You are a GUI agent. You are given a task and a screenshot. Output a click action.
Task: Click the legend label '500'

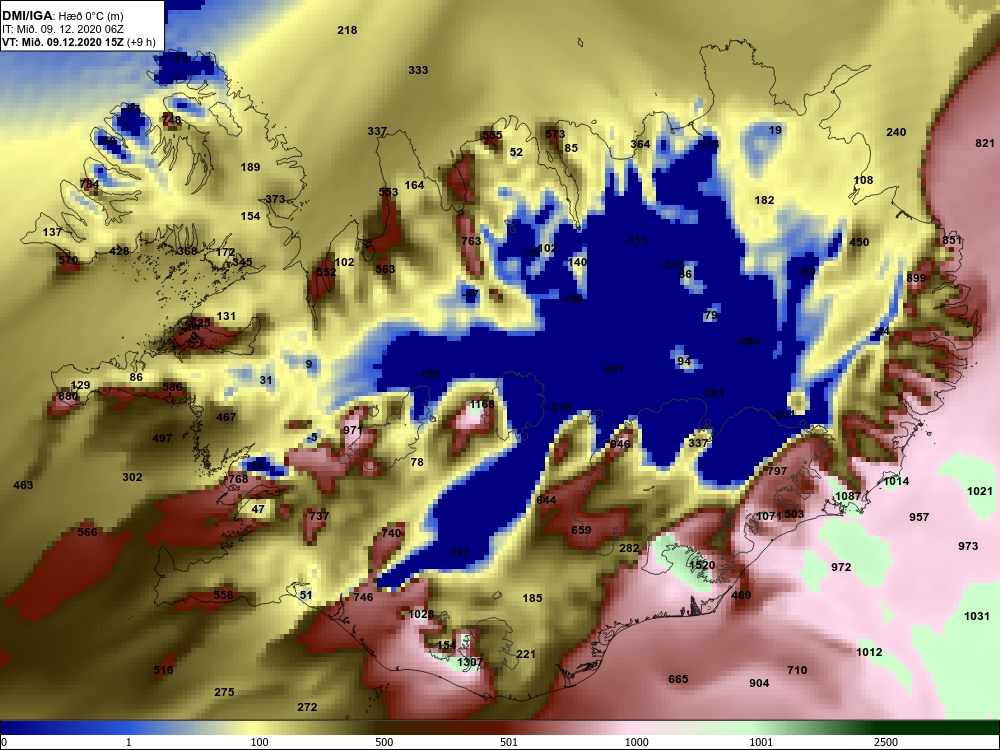click(384, 742)
